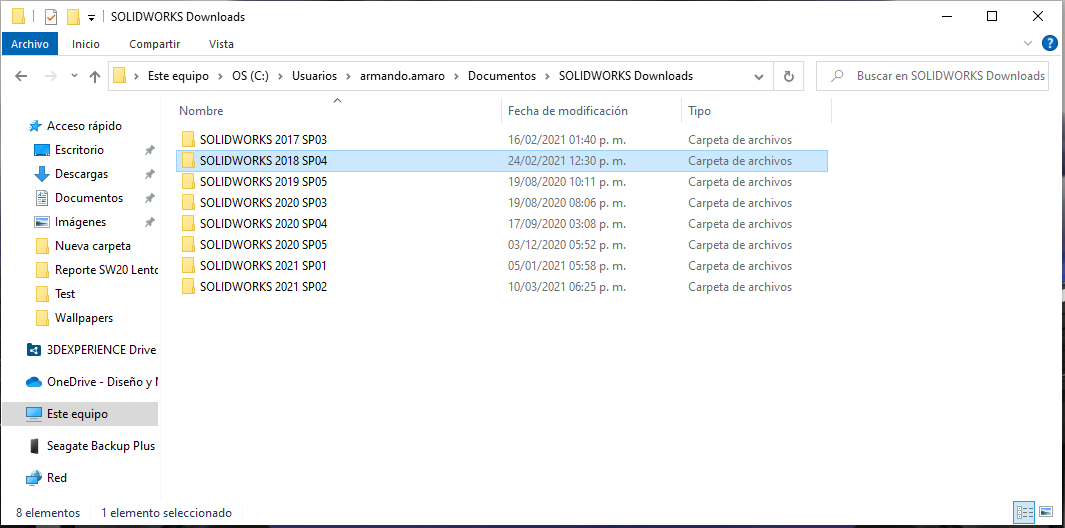
Task: Click the date 19/08/2020 10:11 p. m.
Action: (x=566, y=182)
